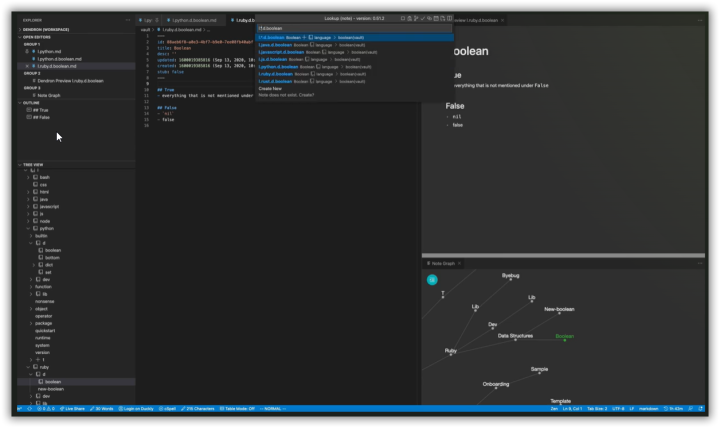Open Login on Duckly status item
The height and width of the screenshot is (428, 720).
tap(136, 409)
